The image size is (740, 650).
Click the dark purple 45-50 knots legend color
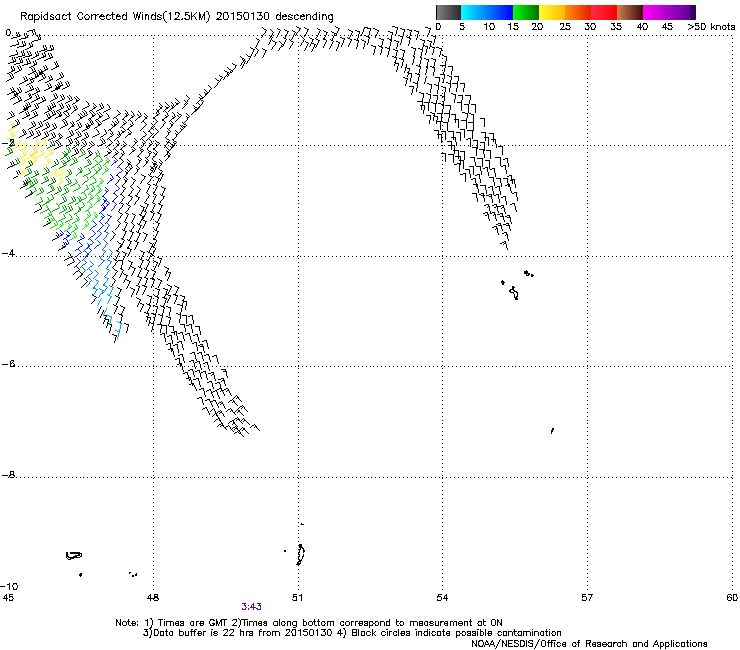point(682,12)
